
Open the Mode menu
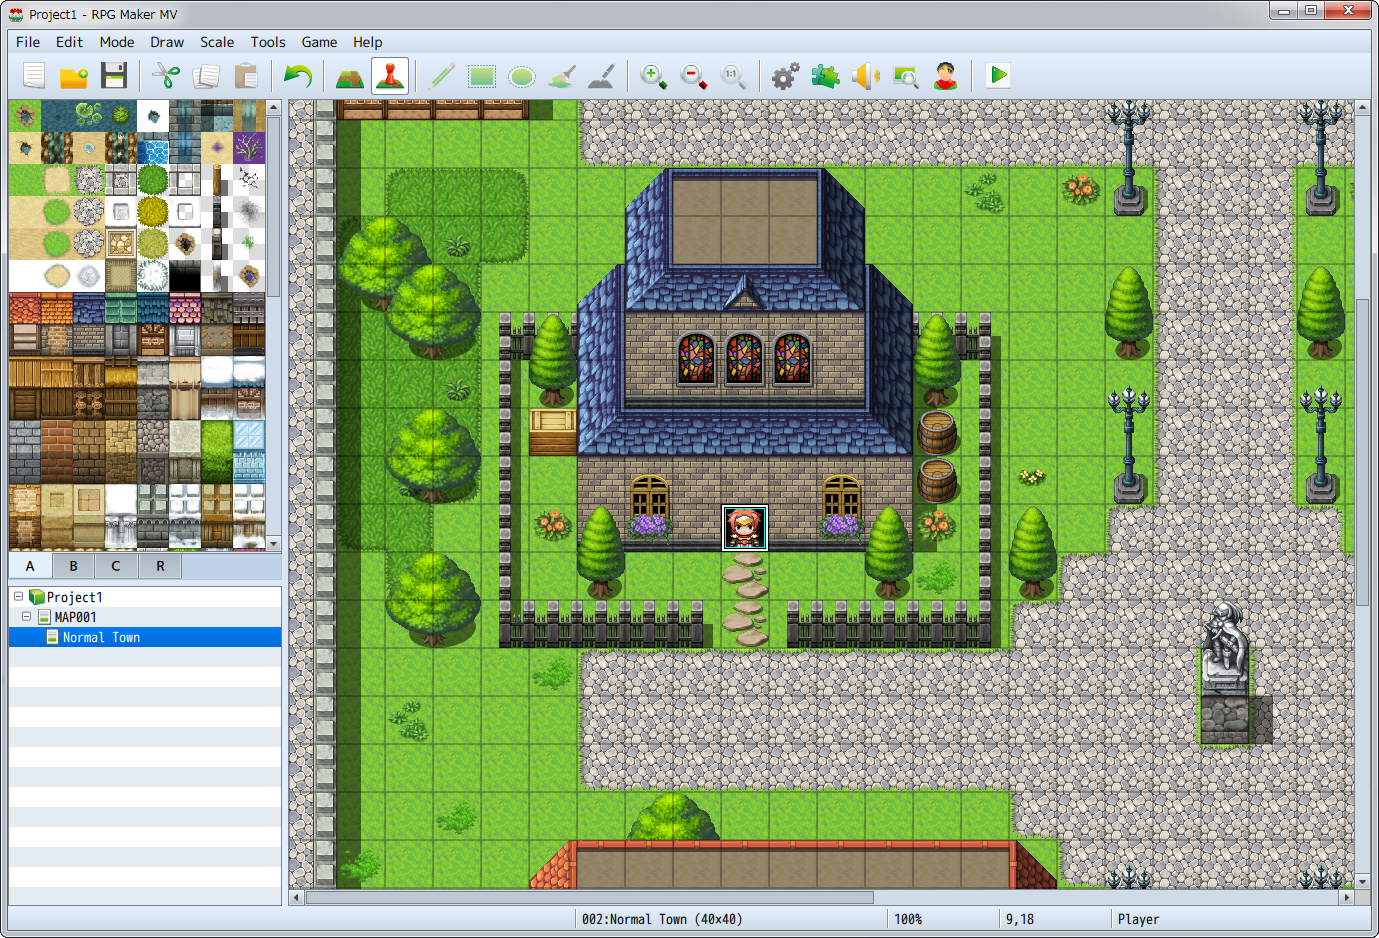click(117, 42)
